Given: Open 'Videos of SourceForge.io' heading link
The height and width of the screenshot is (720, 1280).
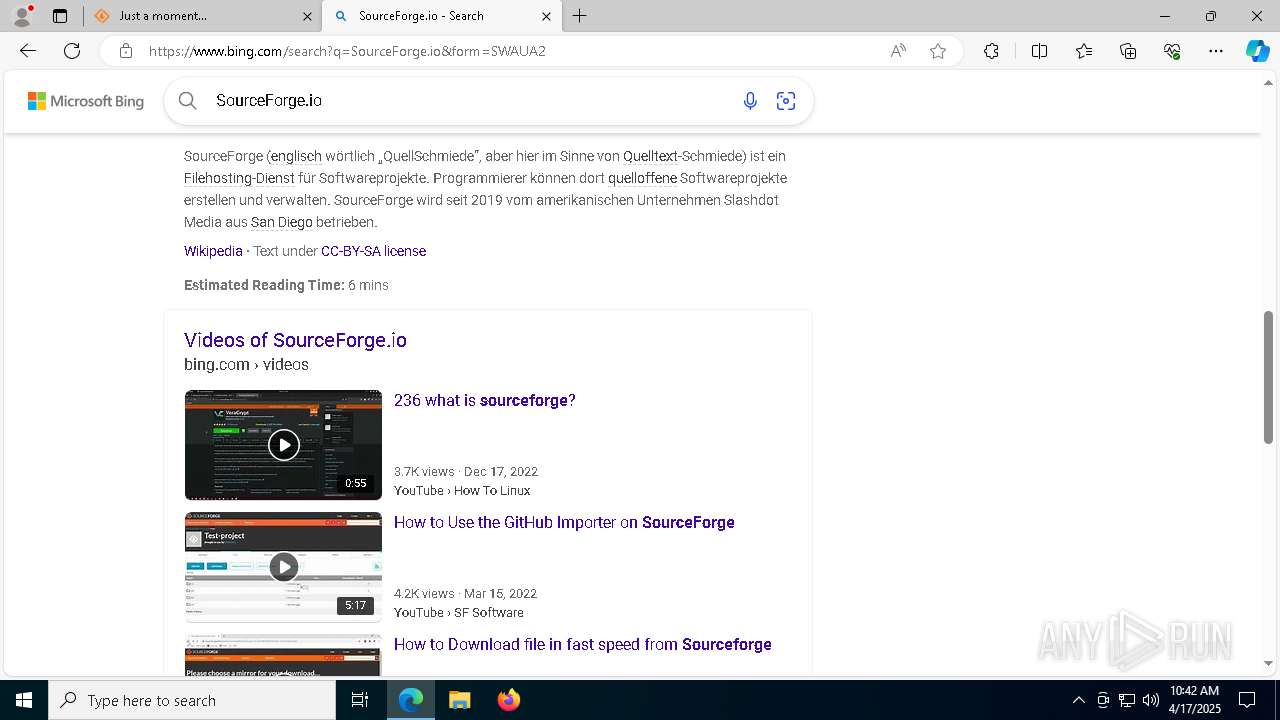Looking at the screenshot, I should point(295,340).
